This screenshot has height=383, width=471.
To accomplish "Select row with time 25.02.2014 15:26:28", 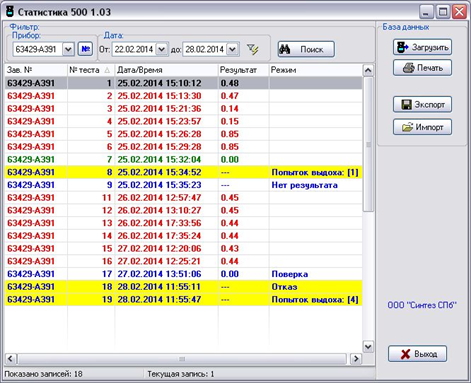I will (x=183, y=134).
